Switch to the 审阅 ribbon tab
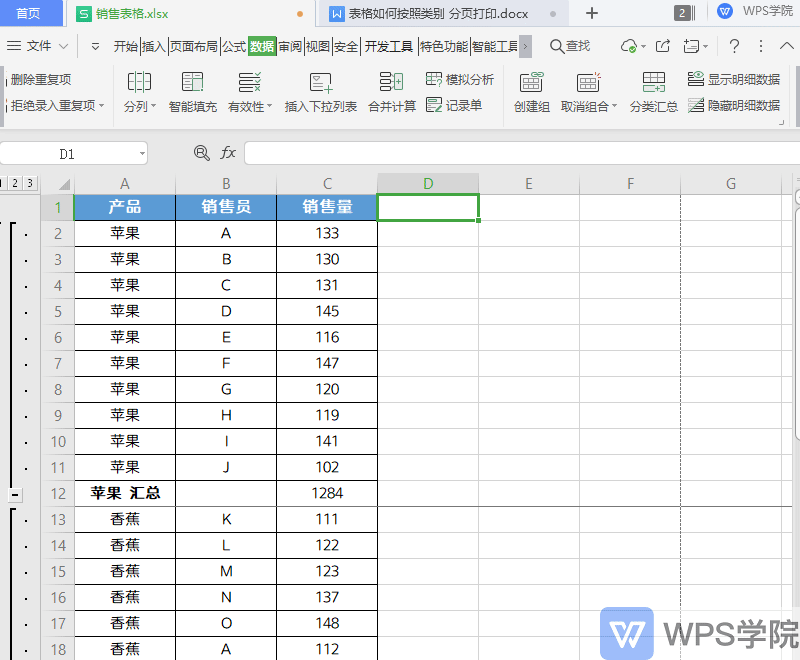Image resolution: width=800 pixels, height=660 pixels. point(291,46)
